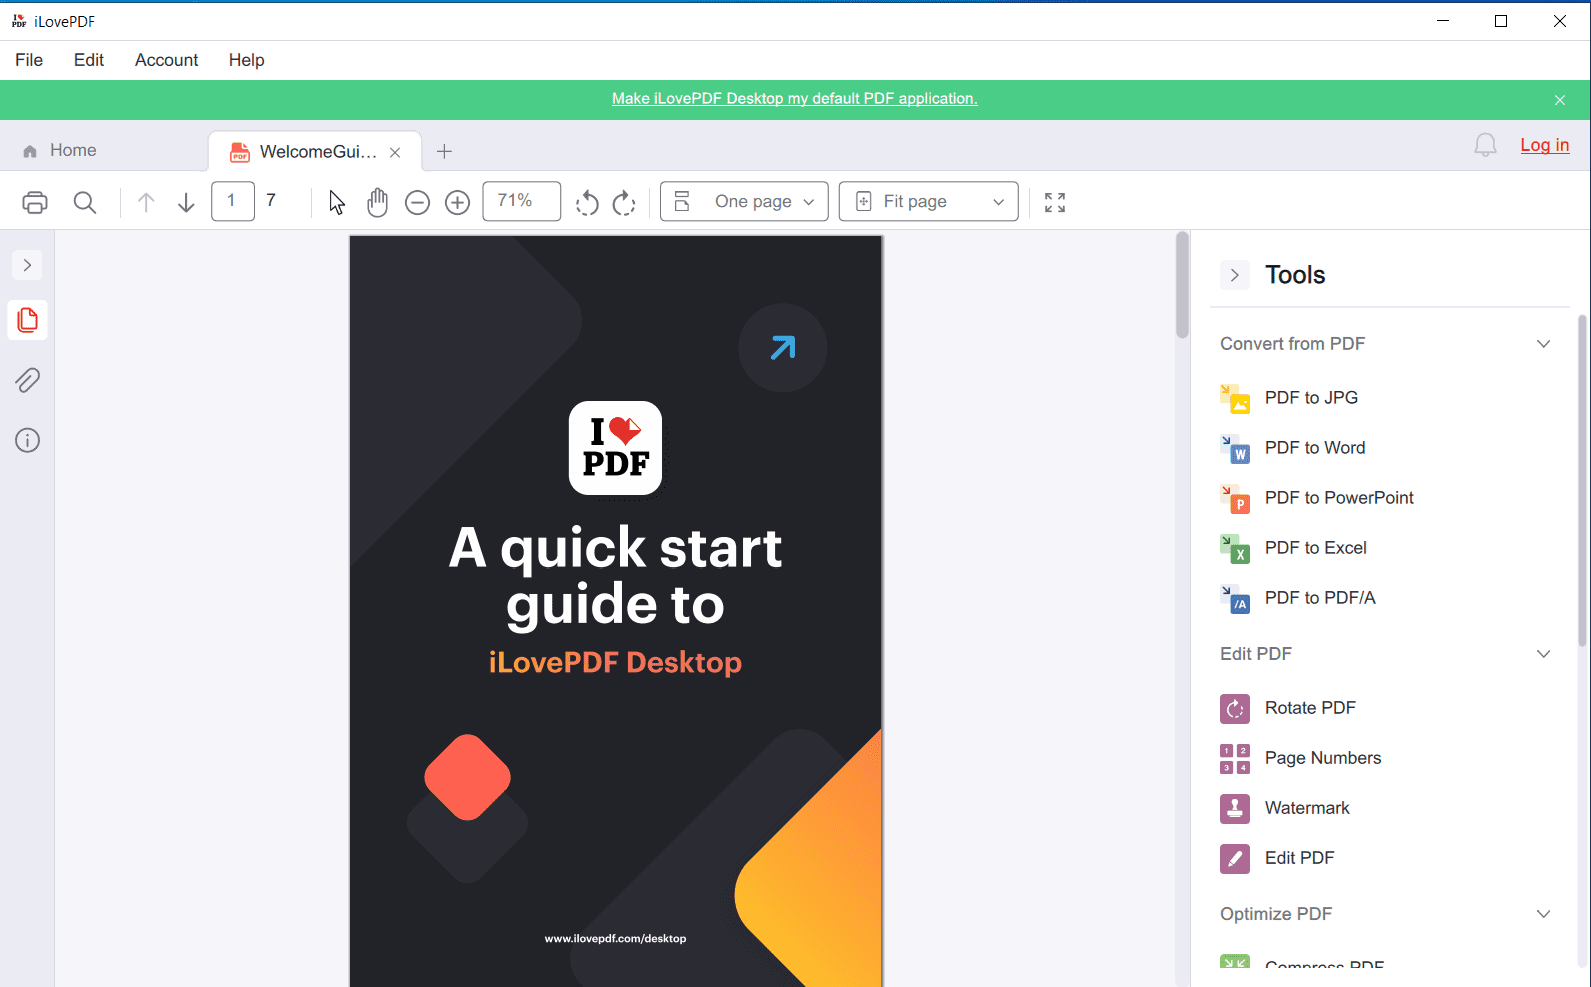This screenshot has width=1591, height=987.
Task: Rotate page counterclockwise
Action: [587, 203]
